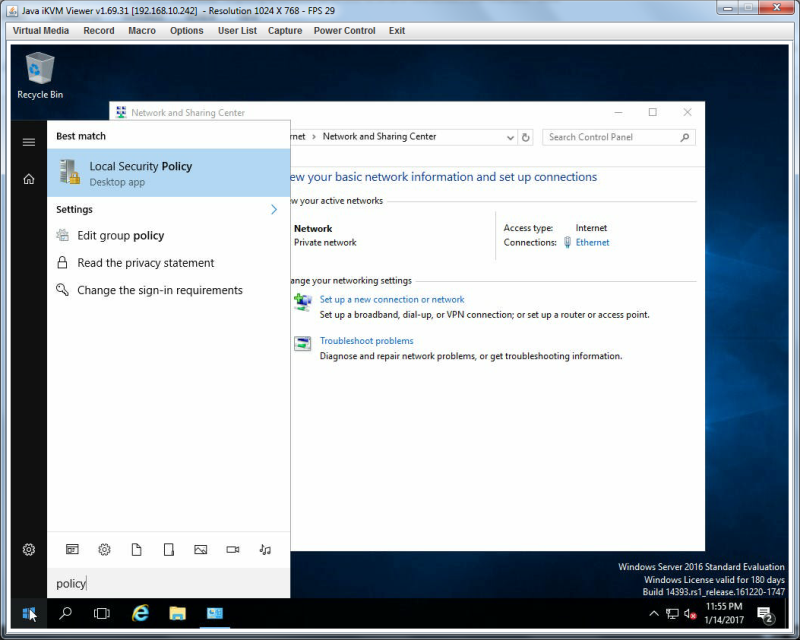Filter search results by photos icon
The height and width of the screenshot is (640, 800).
[x=201, y=550]
